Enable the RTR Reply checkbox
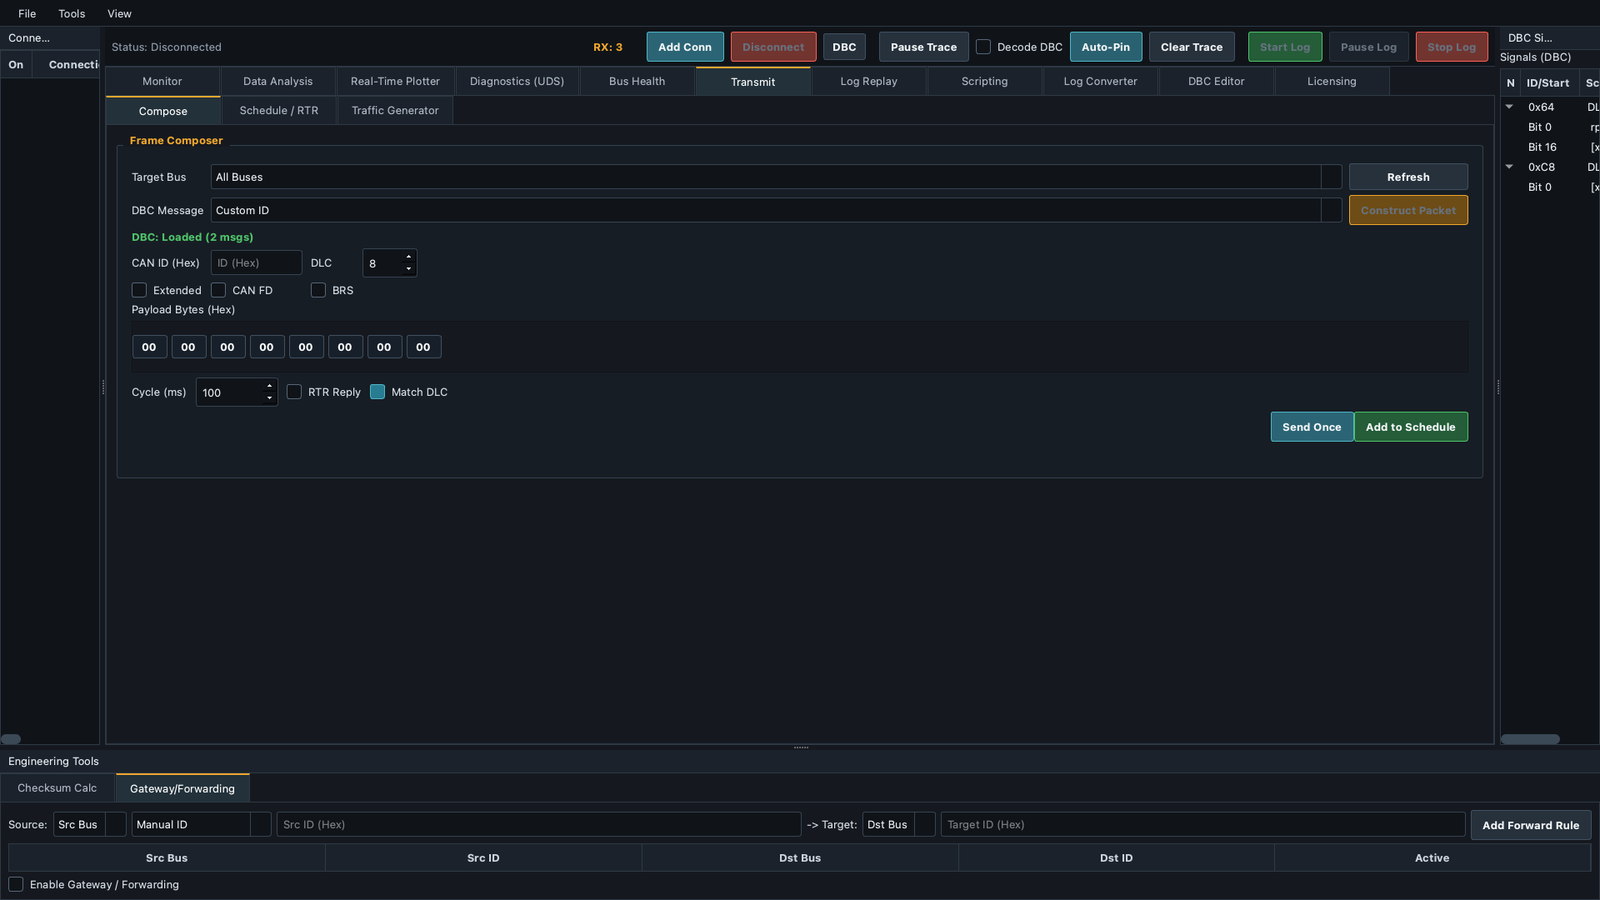Image resolution: width=1600 pixels, height=900 pixels. (294, 392)
